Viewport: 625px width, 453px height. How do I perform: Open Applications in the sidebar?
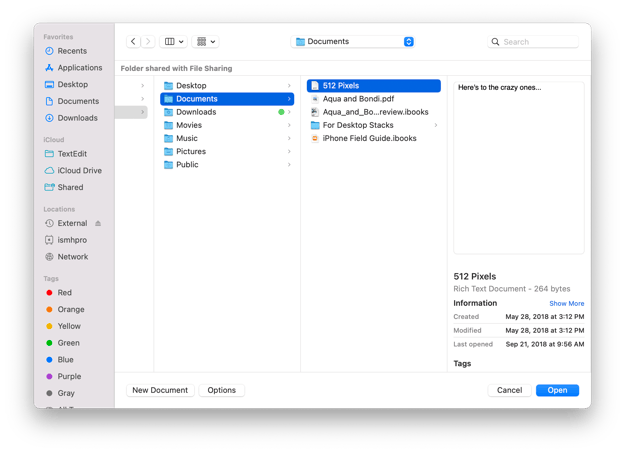pyautogui.click(x=74, y=68)
